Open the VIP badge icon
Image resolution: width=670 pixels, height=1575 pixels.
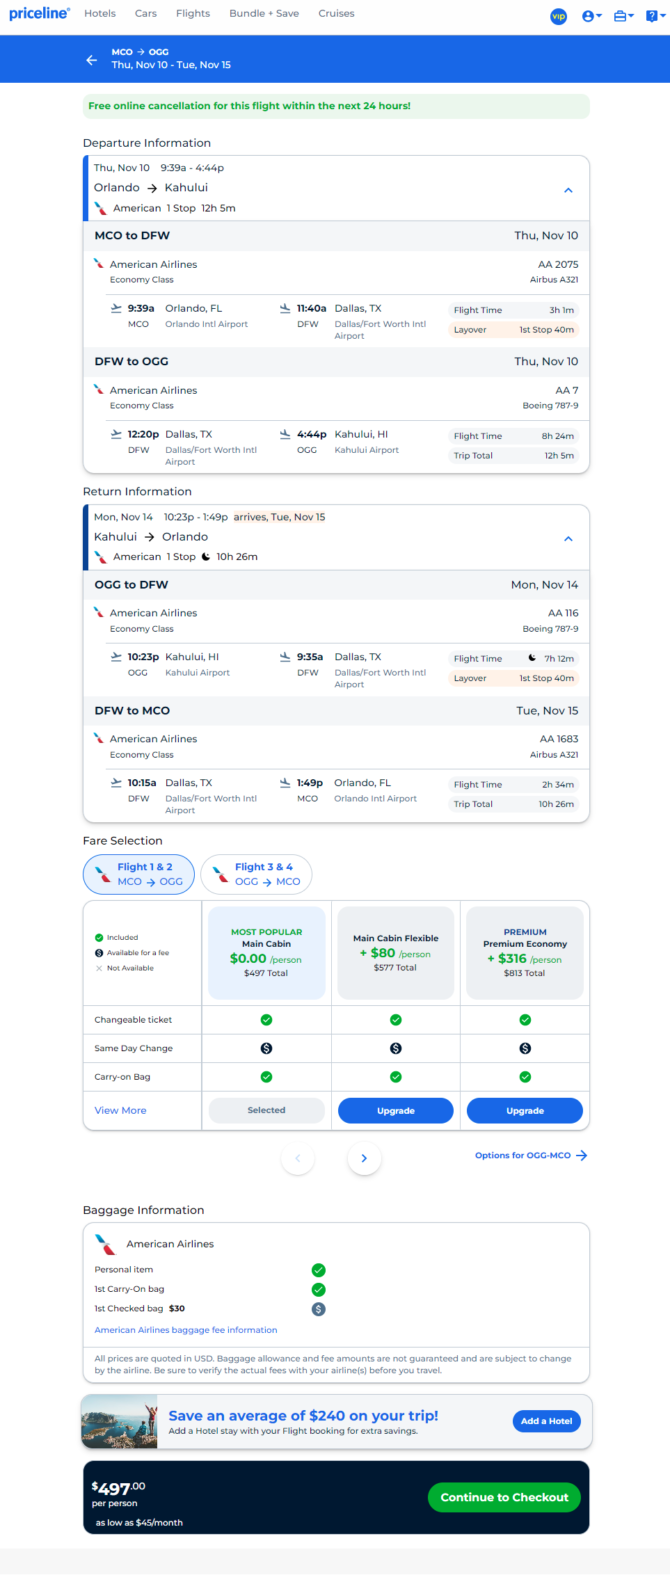tap(558, 16)
